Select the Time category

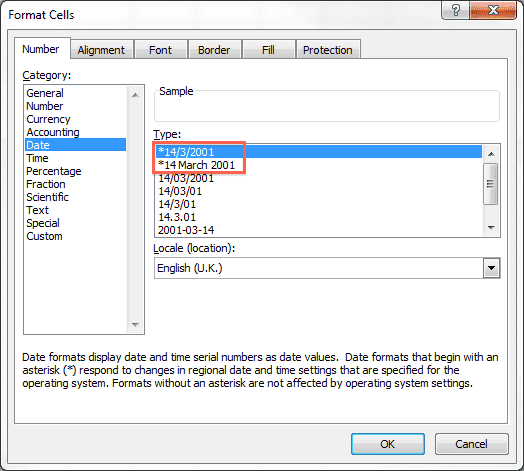pos(76,158)
